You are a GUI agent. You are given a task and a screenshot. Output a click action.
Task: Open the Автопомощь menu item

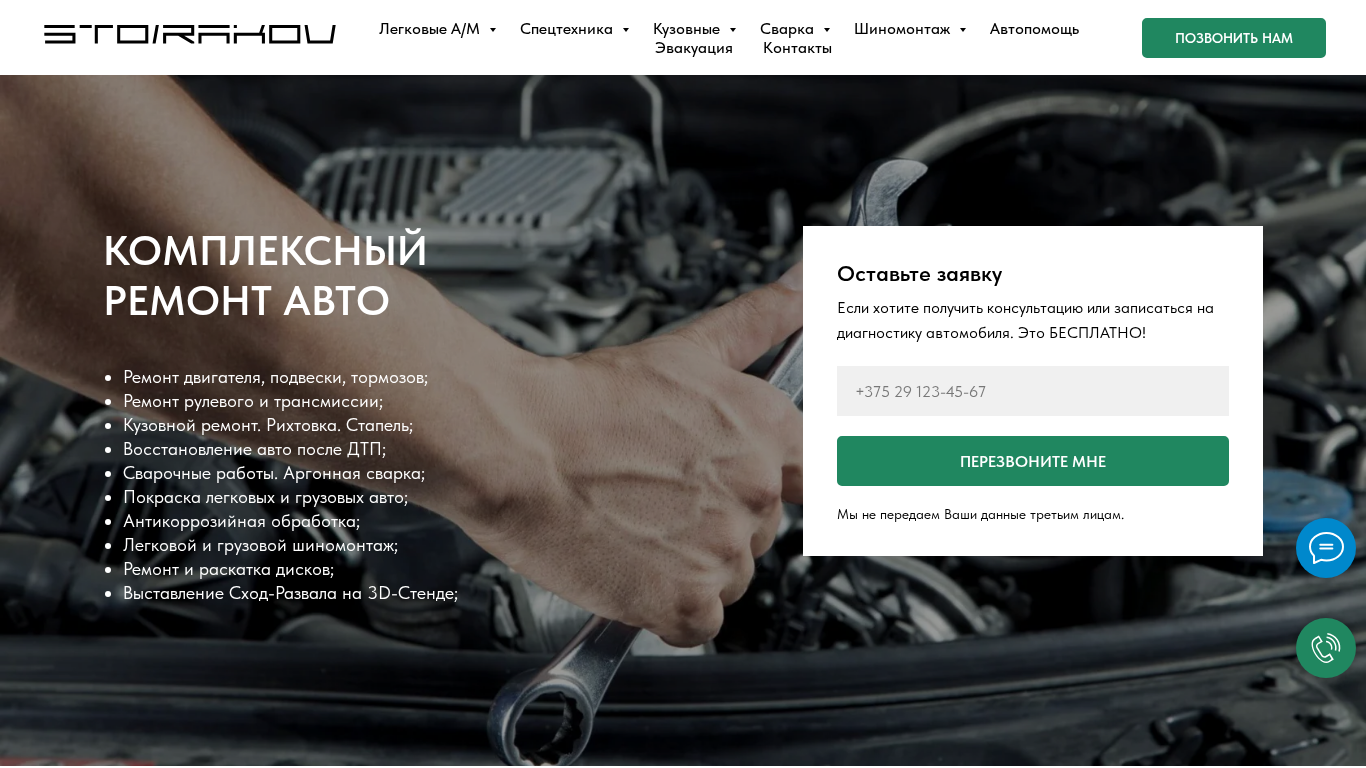tap(1034, 29)
